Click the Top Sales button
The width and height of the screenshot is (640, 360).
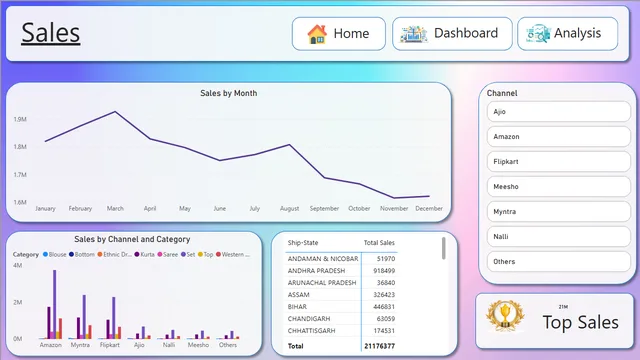[555, 321]
